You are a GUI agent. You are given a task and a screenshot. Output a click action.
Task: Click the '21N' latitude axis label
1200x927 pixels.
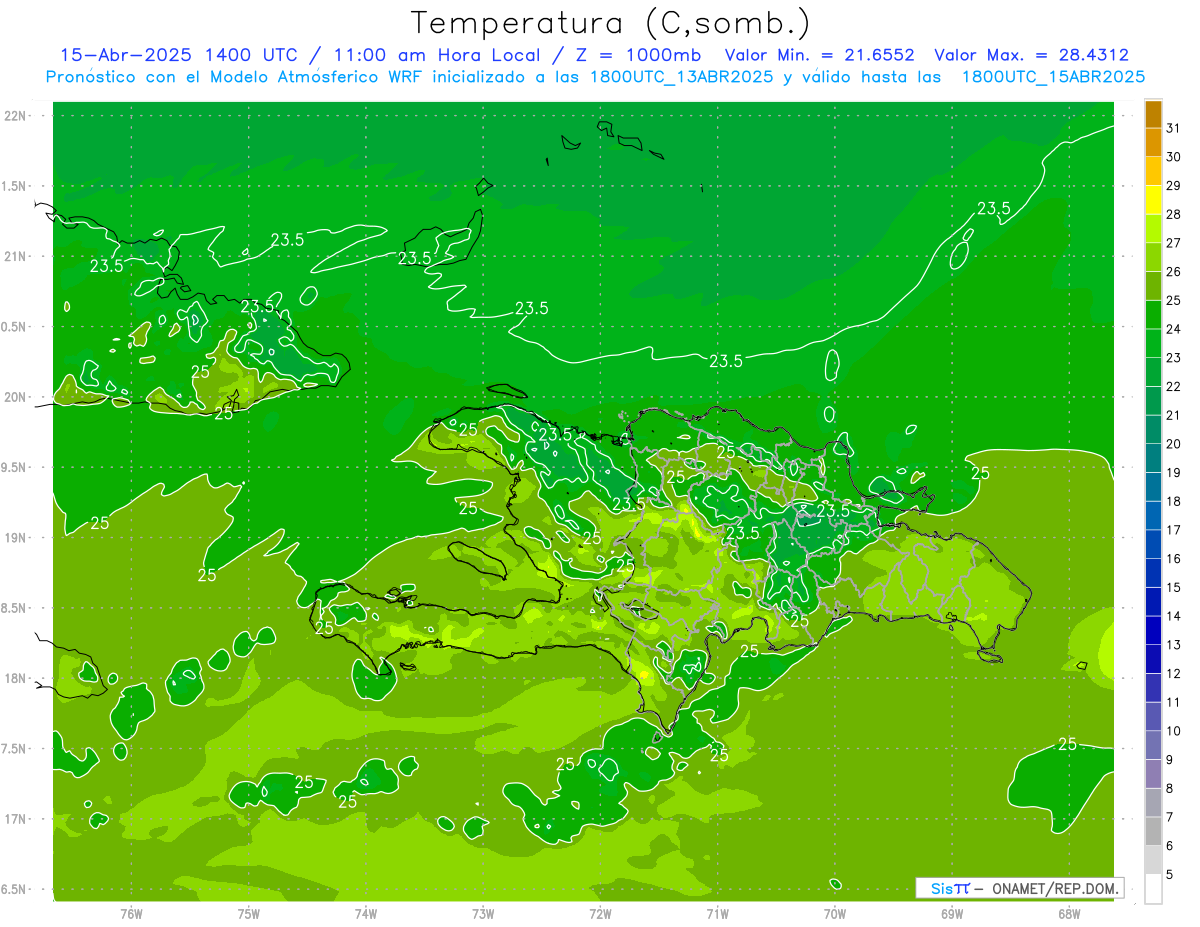coord(15,256)
